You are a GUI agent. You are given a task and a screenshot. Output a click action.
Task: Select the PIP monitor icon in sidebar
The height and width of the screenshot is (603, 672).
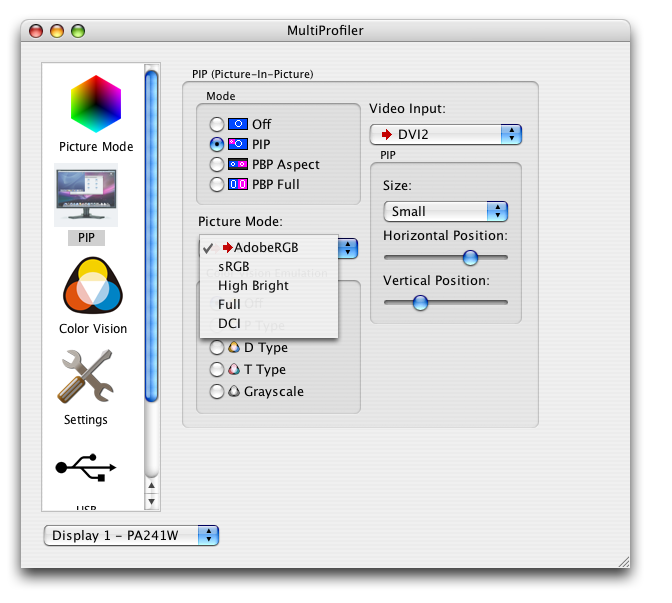tap(86, 195)
